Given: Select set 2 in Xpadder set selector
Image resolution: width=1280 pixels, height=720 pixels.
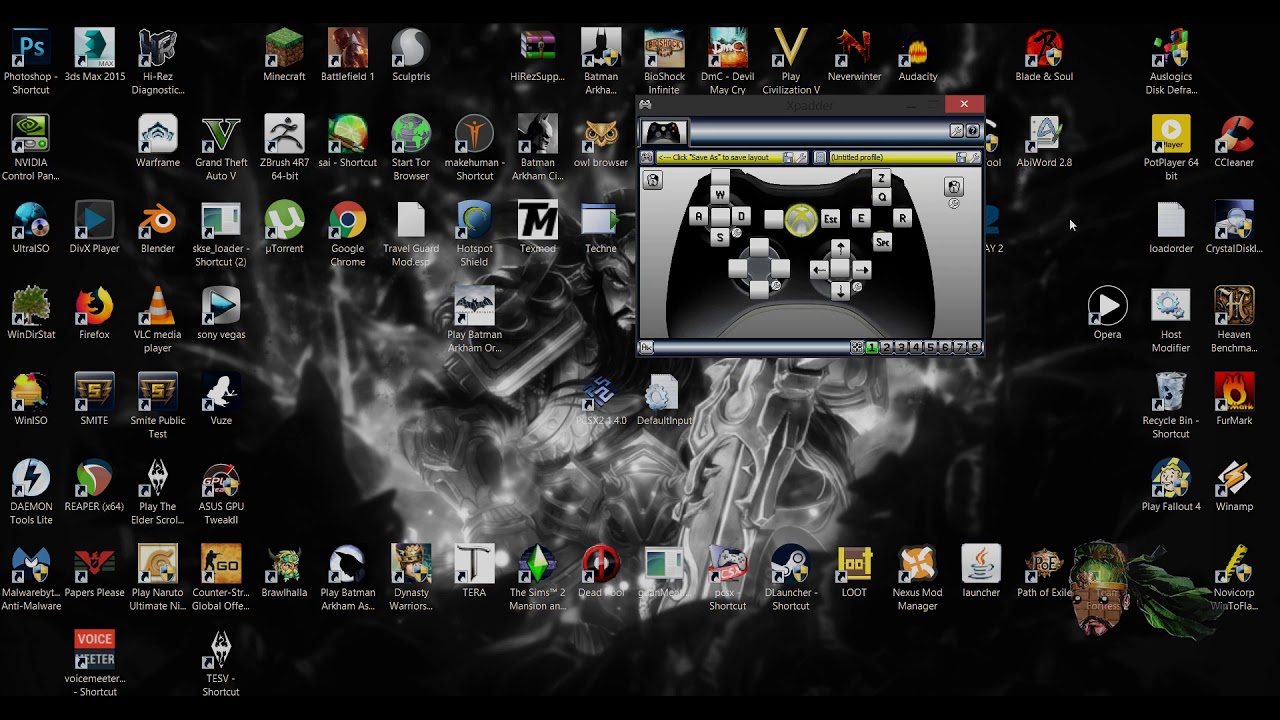Looking at the screenshot, I should click(x=886, y=347).
